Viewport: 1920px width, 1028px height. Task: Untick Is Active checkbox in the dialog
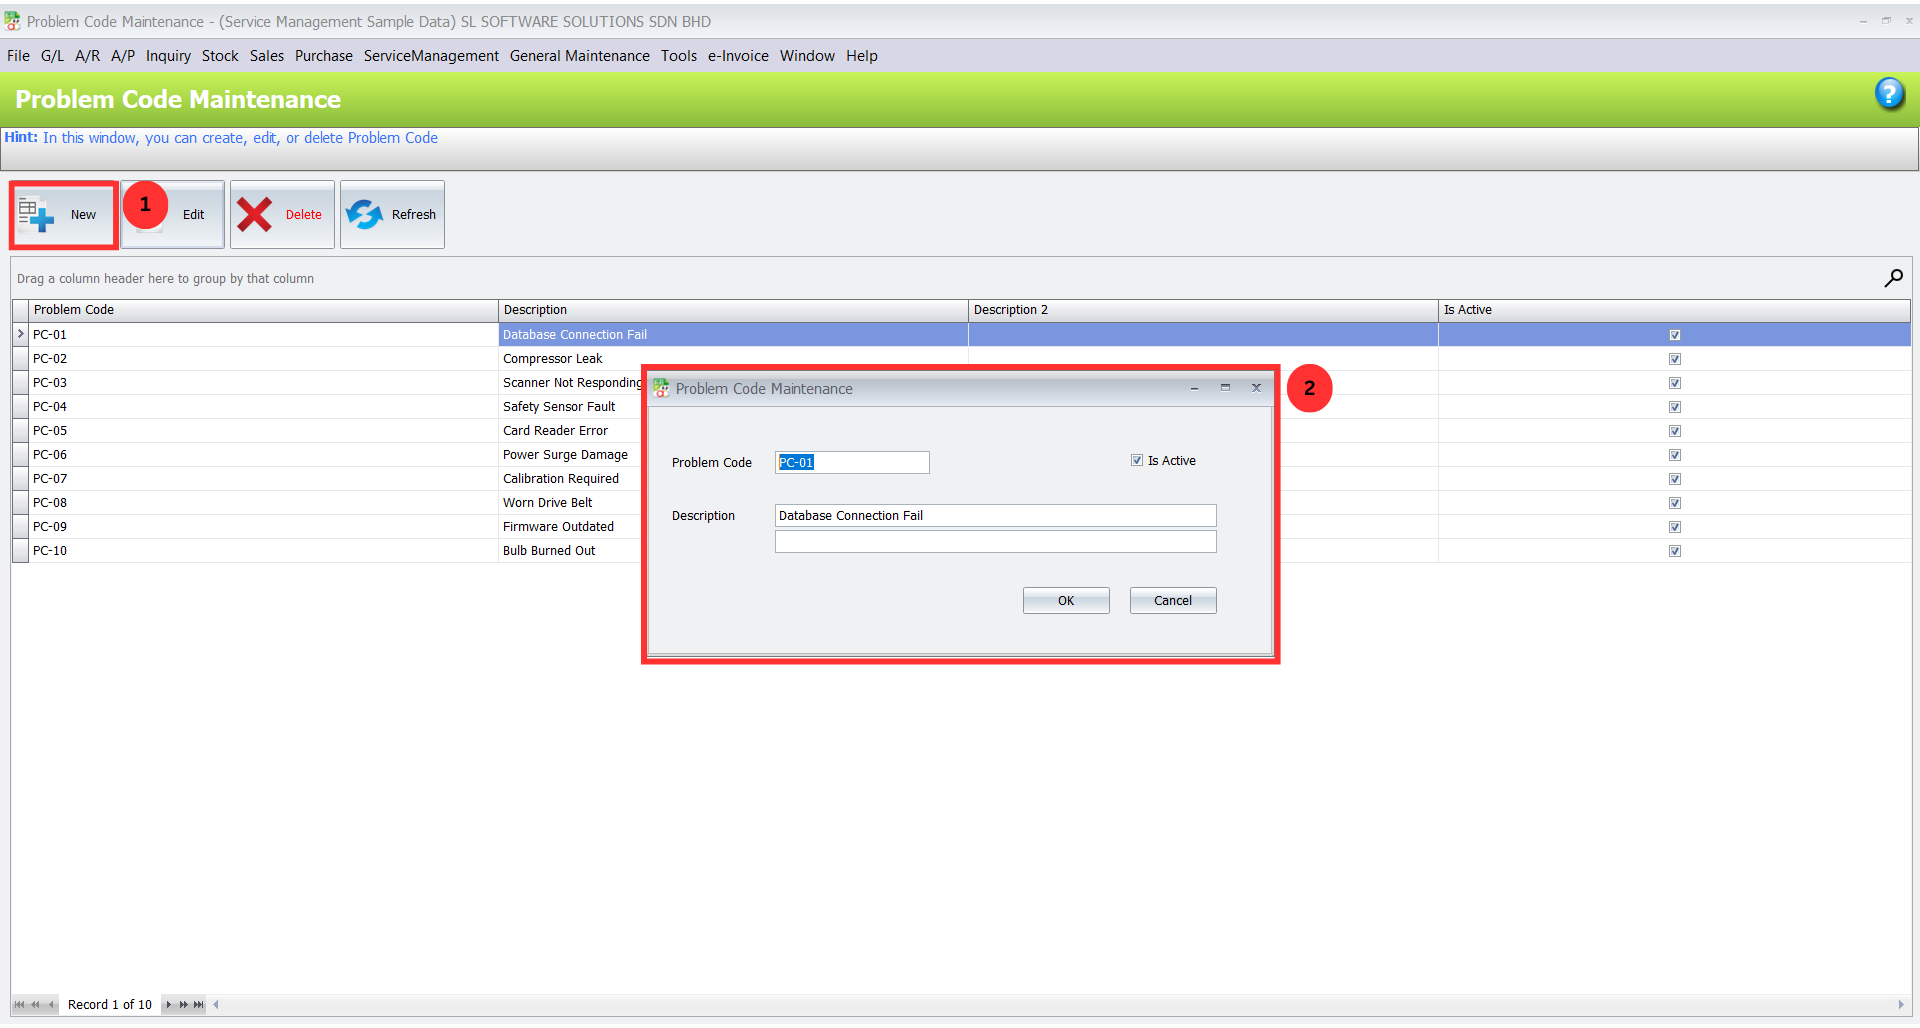point(1137,461)
